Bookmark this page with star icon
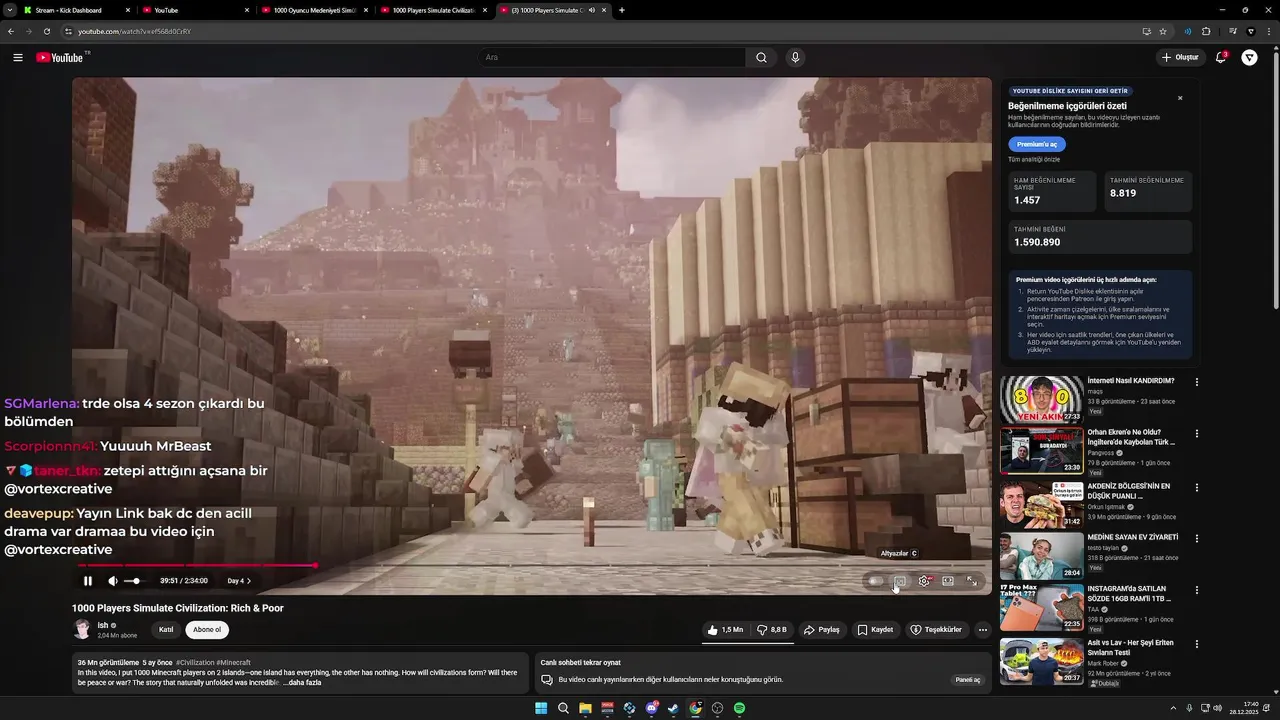This screenshot has width=1280, height=720. 1163,31
